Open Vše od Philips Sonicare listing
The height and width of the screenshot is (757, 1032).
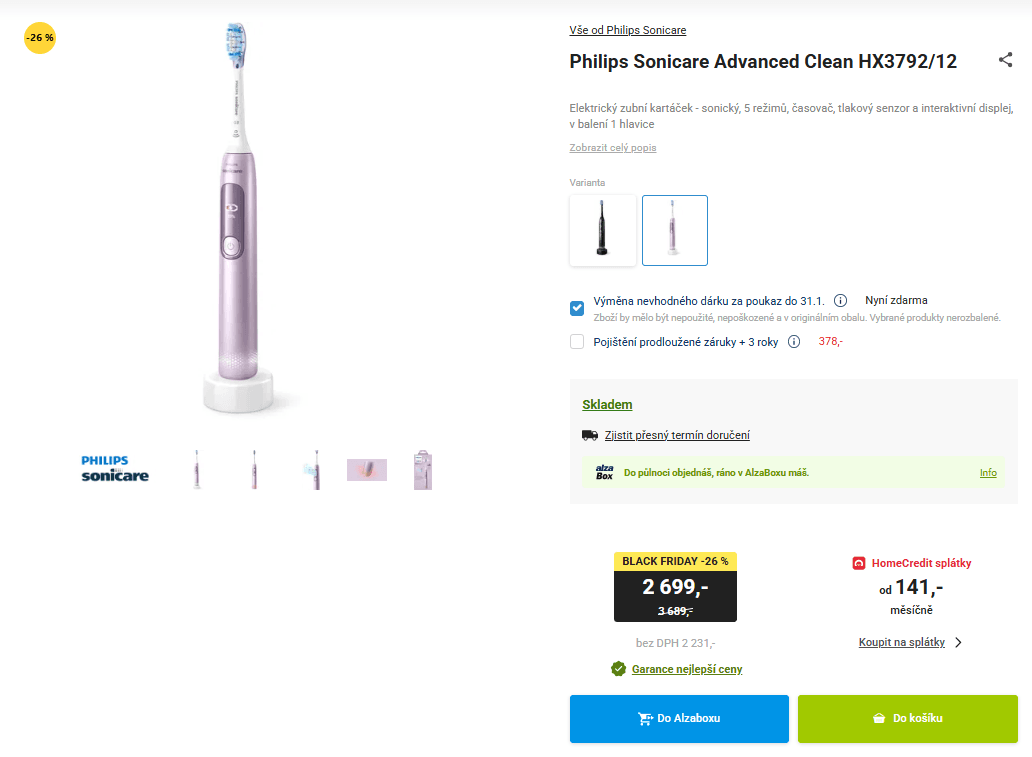[x=627, y=30]
